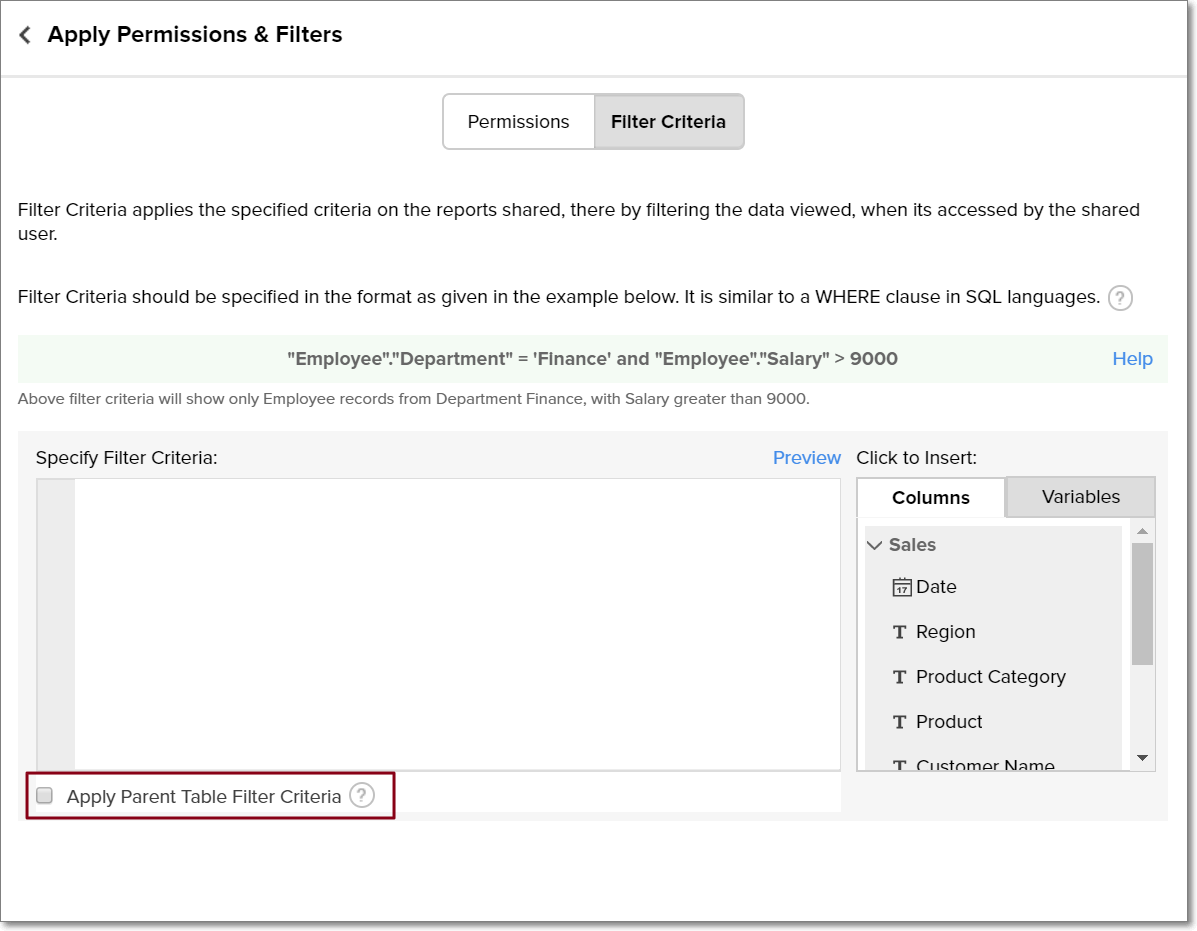The width and height of the screenshot is (1197, 931).
Task: Click help icon beside Apply Parent Table Filter
Action: (x=361, y=796)
